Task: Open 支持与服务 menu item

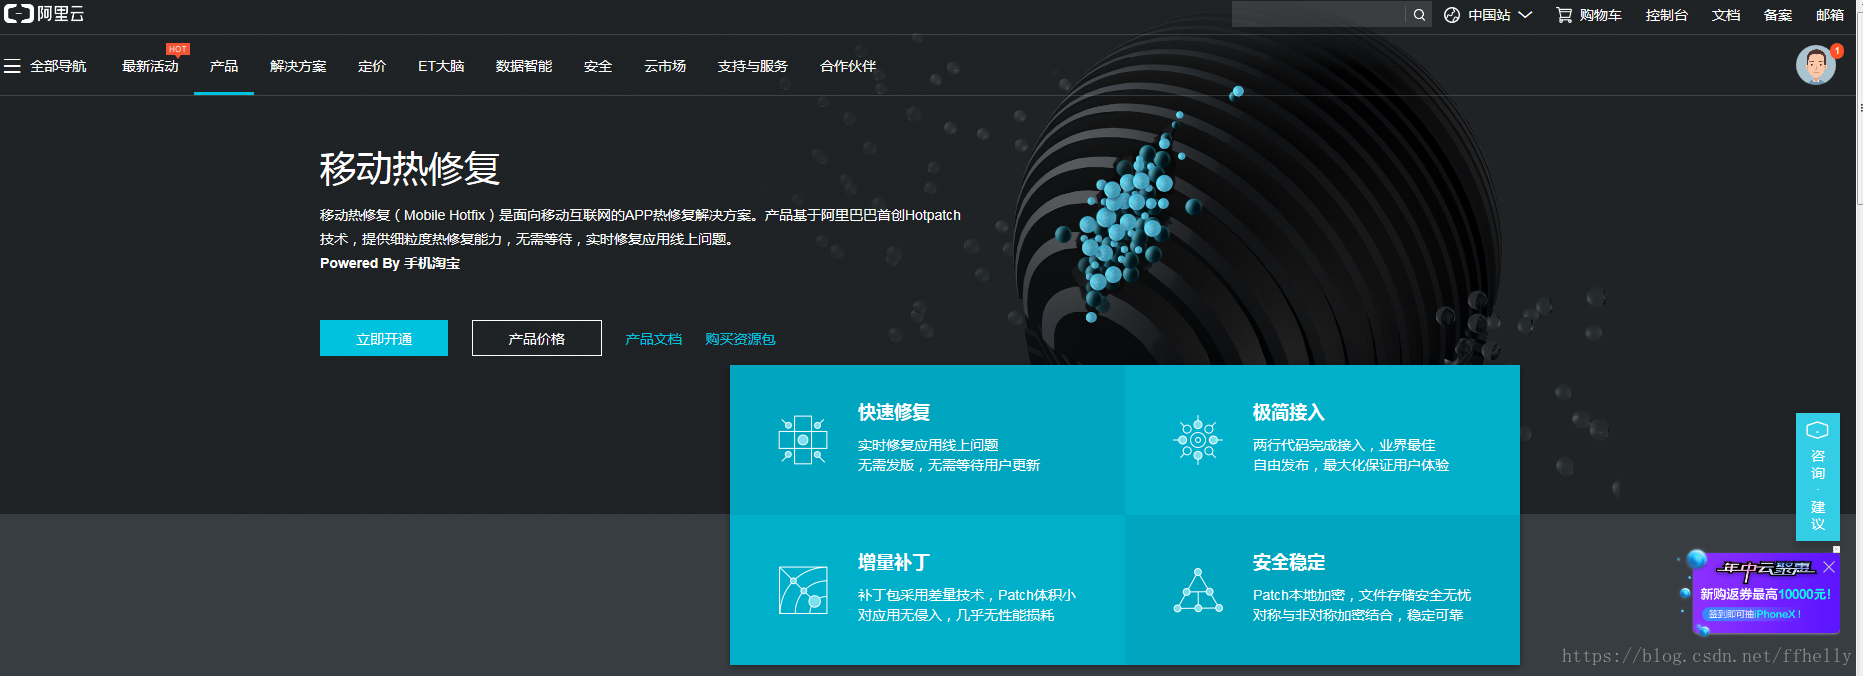Action: 753,66
